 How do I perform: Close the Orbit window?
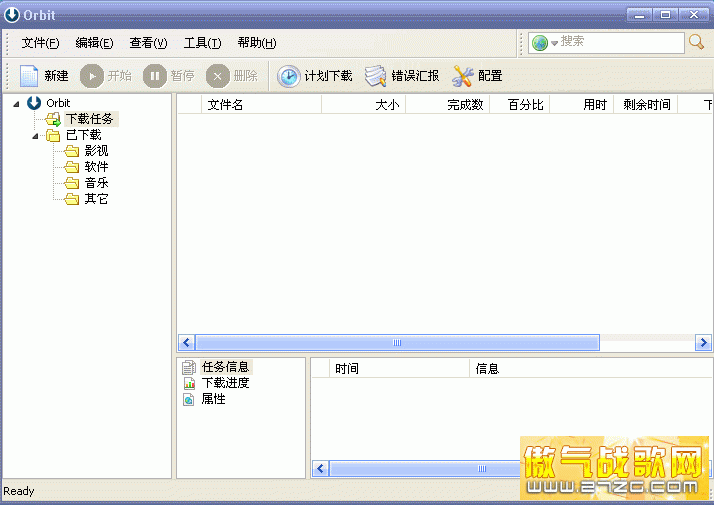coord(694,15)
